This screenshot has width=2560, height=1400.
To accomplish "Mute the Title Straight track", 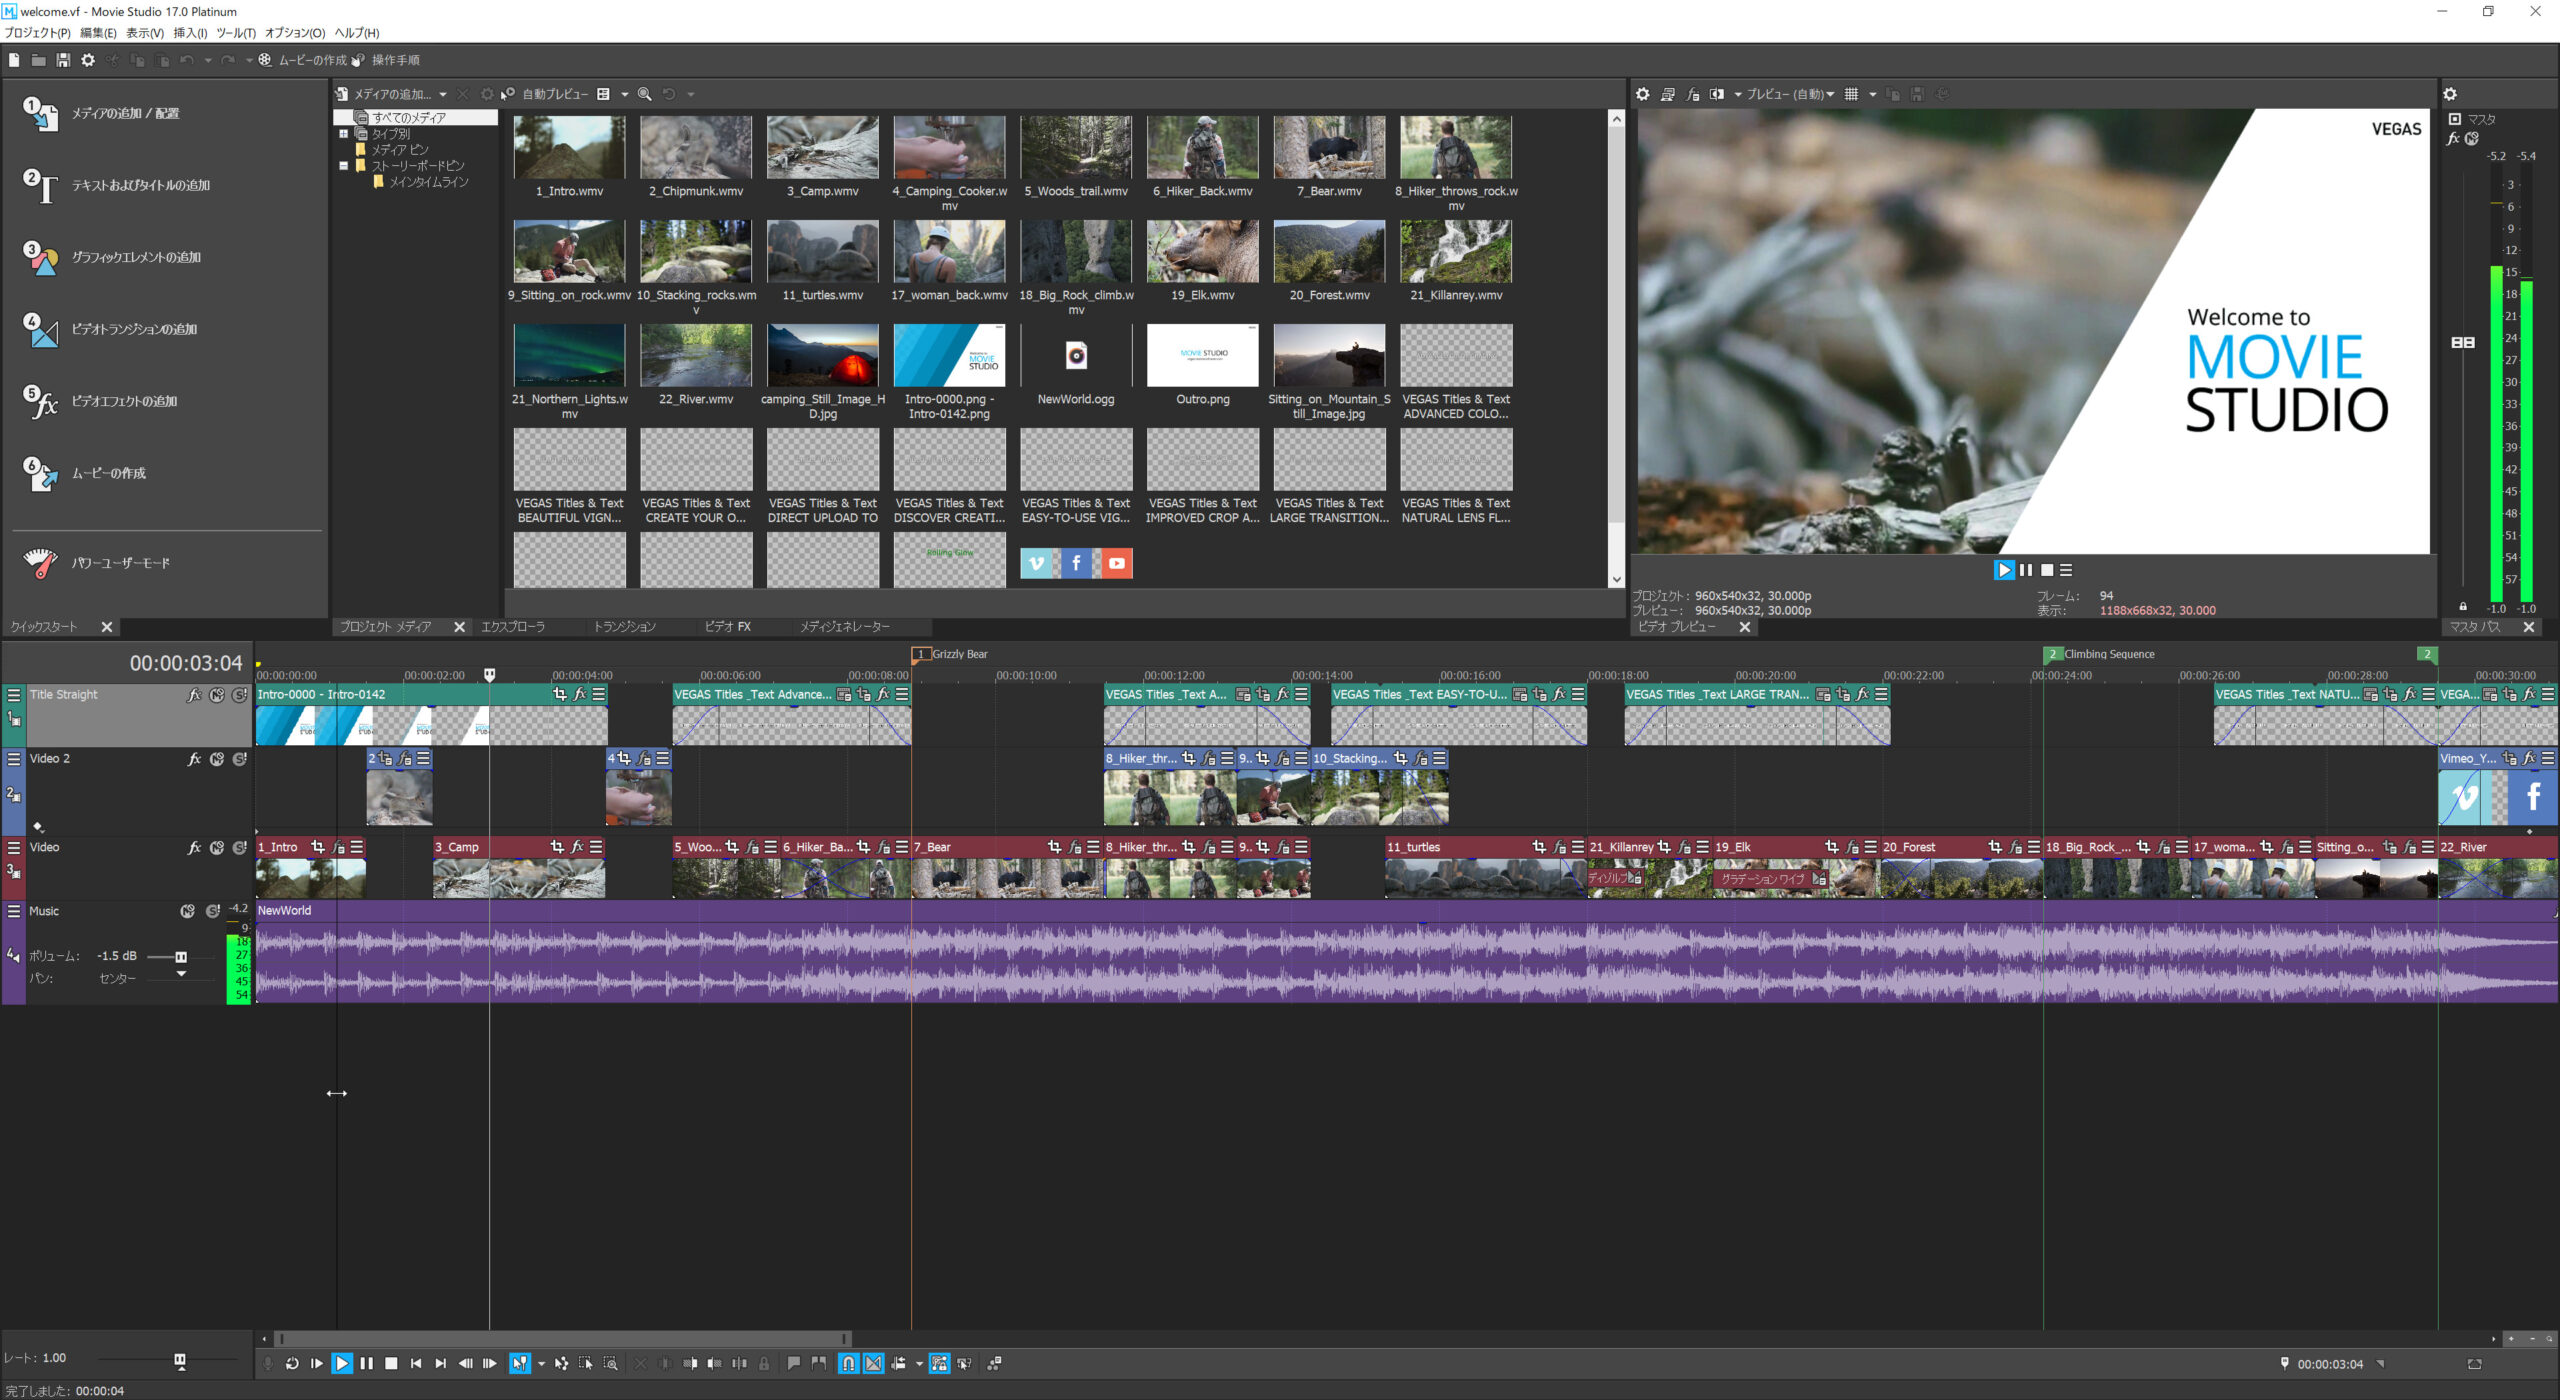I will click(217, 695).
